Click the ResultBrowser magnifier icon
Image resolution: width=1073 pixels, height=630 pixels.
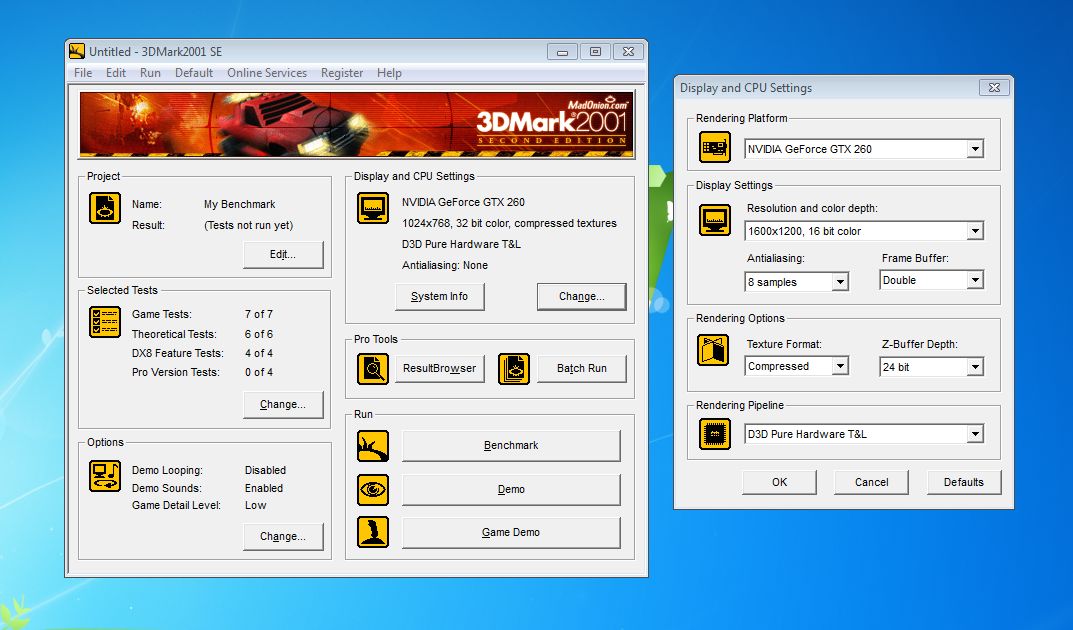pyautogui.click(x=373, y=369)
